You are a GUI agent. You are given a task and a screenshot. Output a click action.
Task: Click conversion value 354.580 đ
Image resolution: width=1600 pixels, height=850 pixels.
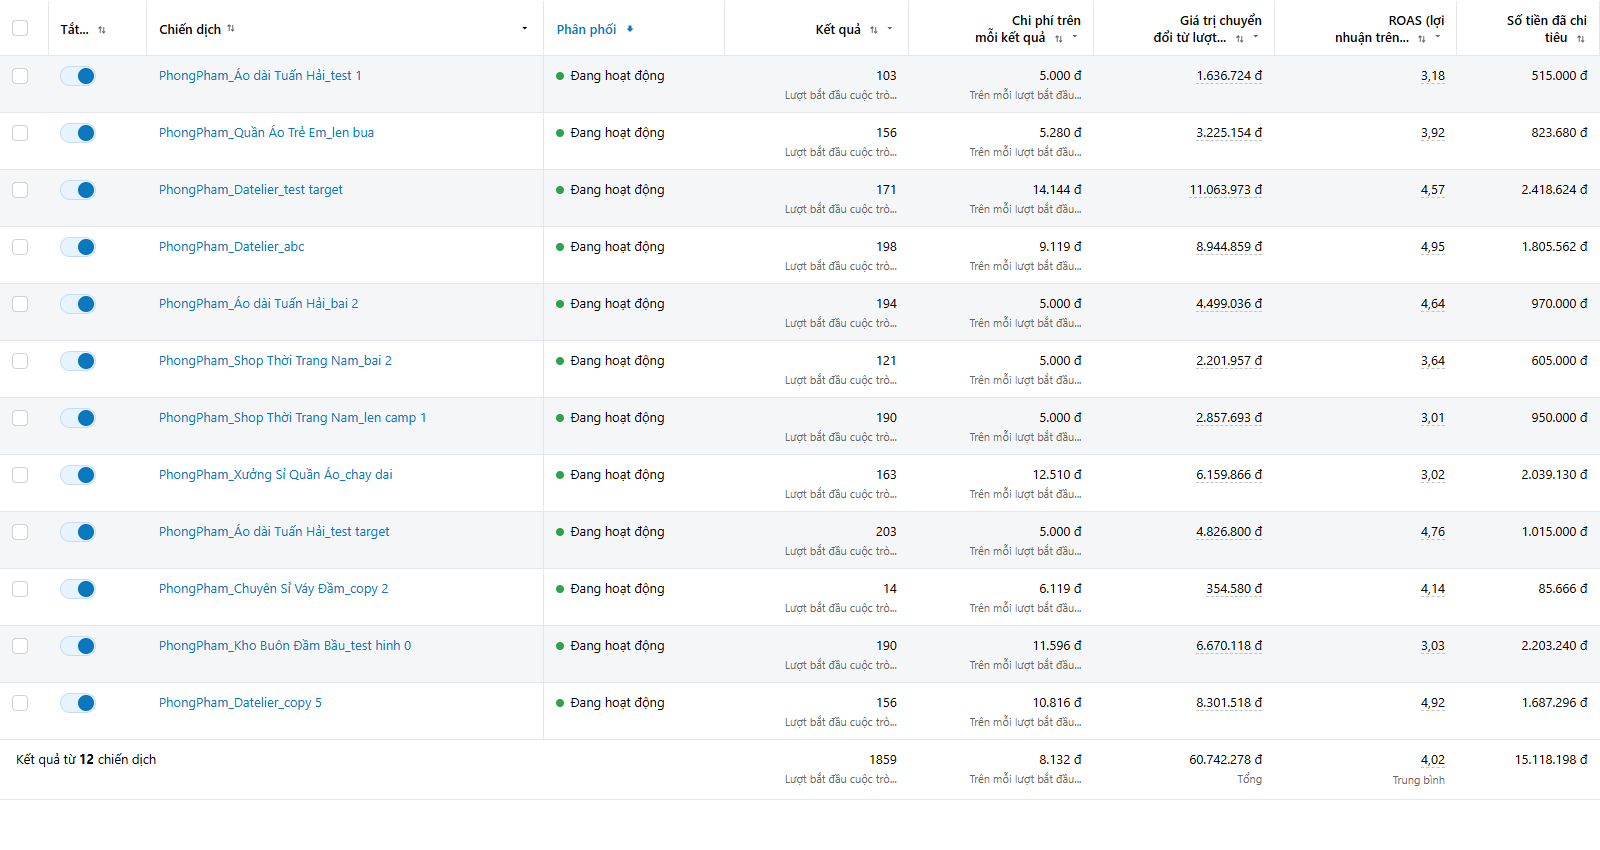(x=1234, y=589)
